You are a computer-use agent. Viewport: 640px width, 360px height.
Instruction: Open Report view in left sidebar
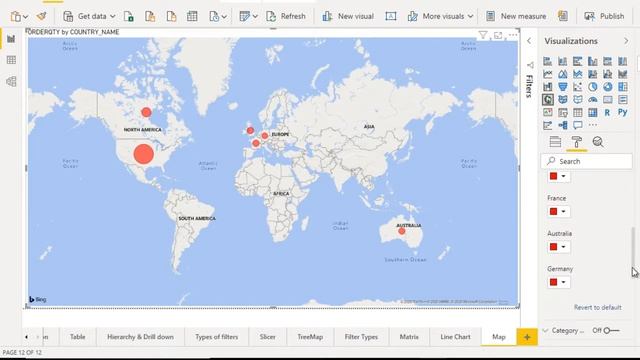coord(11,39)
